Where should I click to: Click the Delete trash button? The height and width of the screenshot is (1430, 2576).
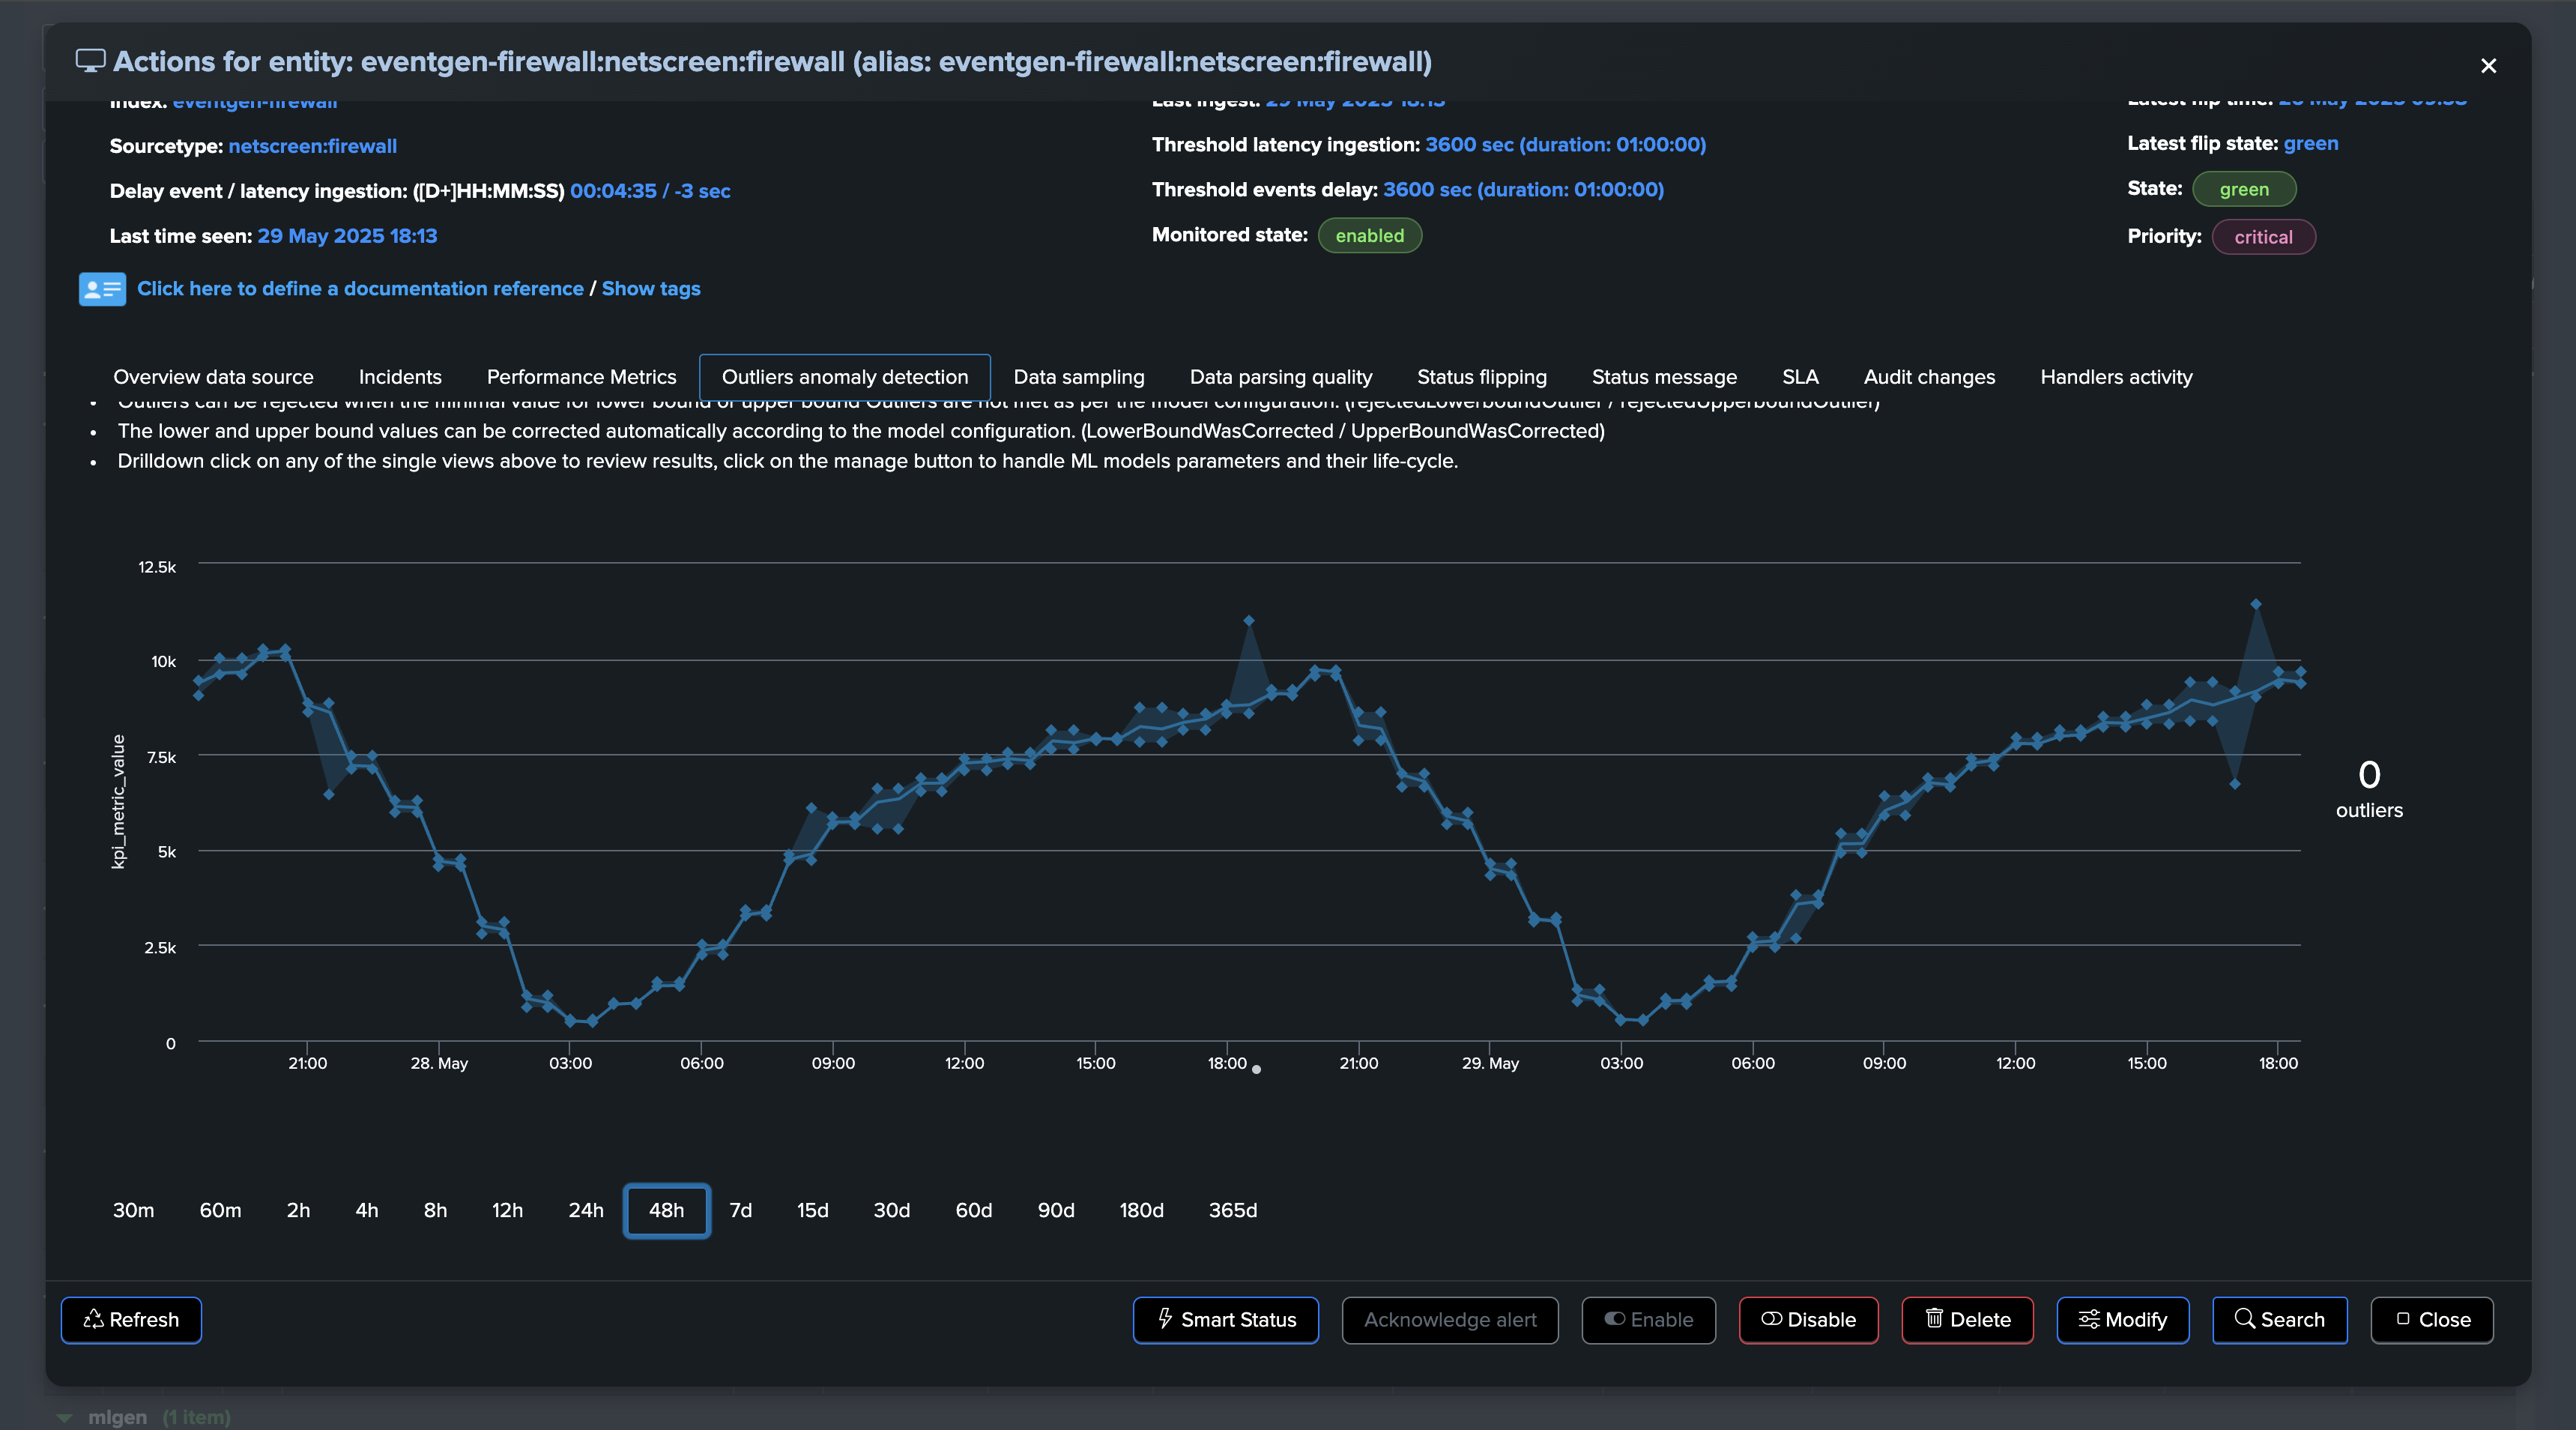click(x=1967, y=1320)
